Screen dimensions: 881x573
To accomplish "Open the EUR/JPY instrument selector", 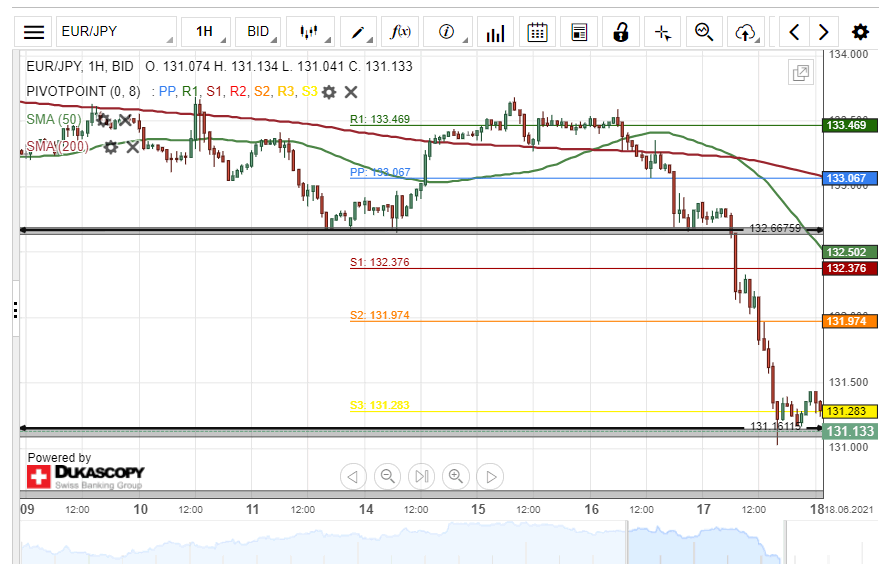I will [116, 32].
